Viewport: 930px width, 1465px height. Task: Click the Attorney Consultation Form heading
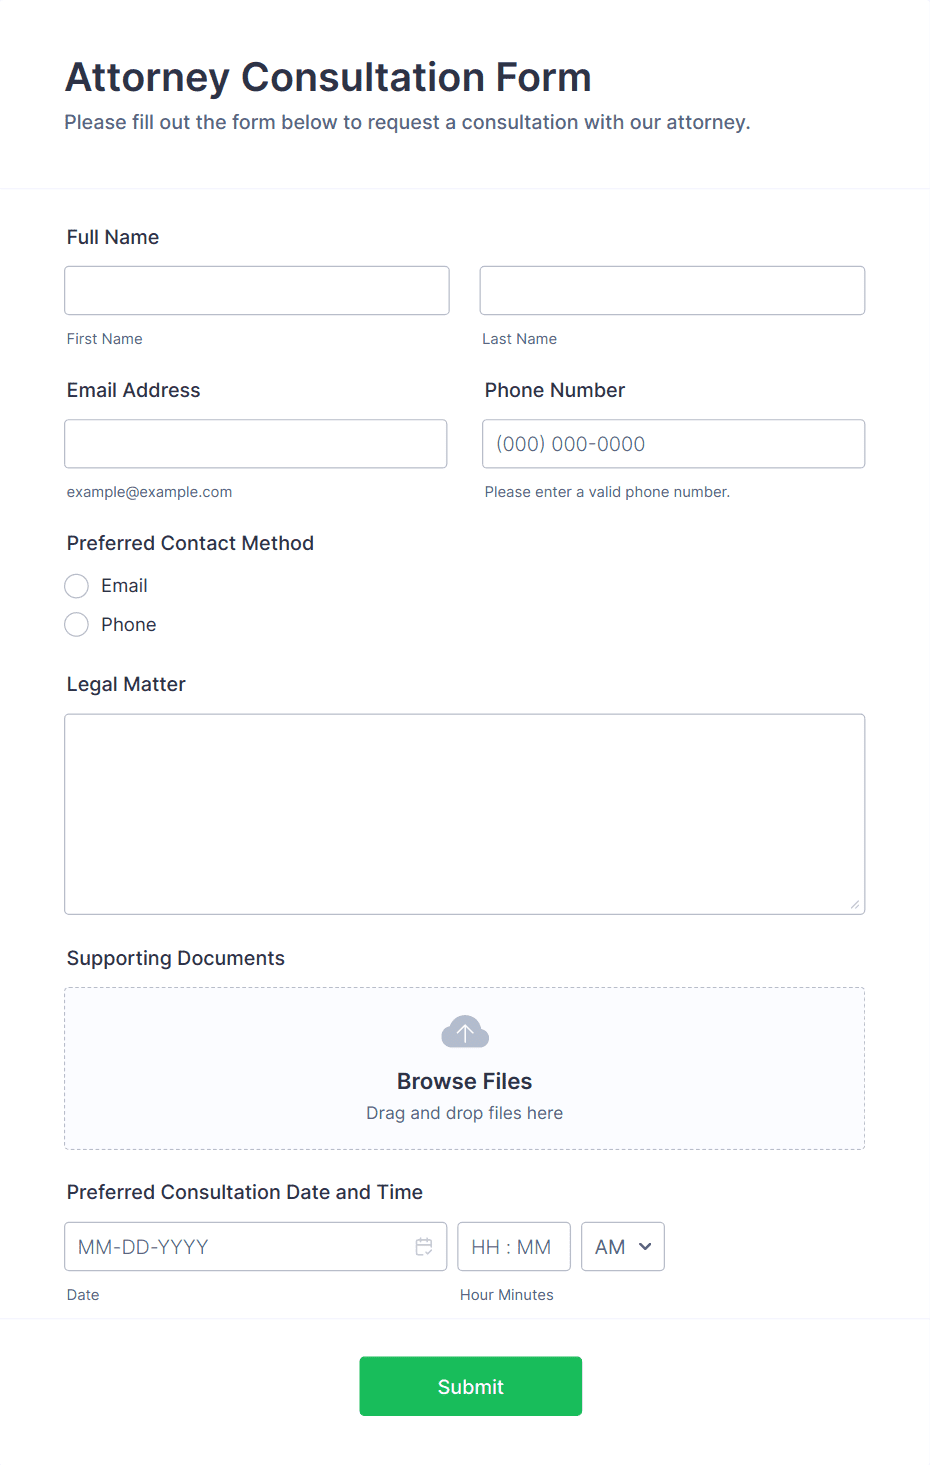[329, 78]
